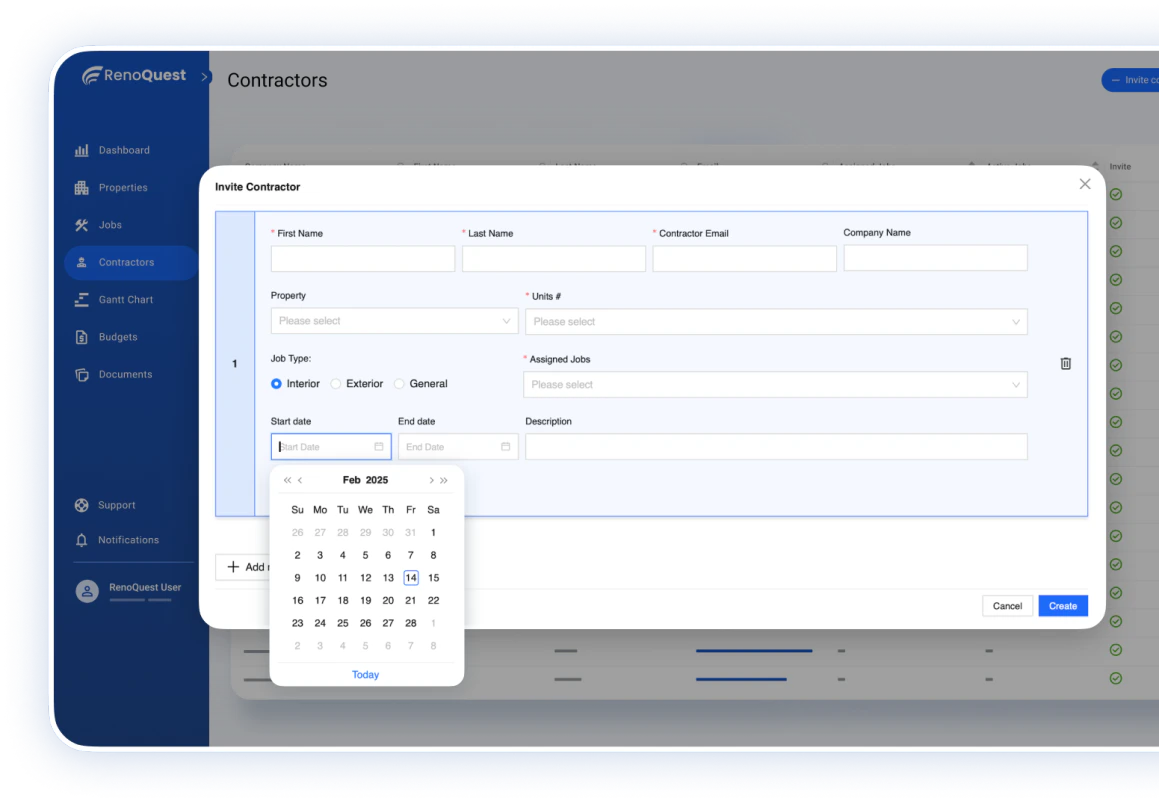
Task: Click the Documents sidebar icon
Action: (81, 375)
